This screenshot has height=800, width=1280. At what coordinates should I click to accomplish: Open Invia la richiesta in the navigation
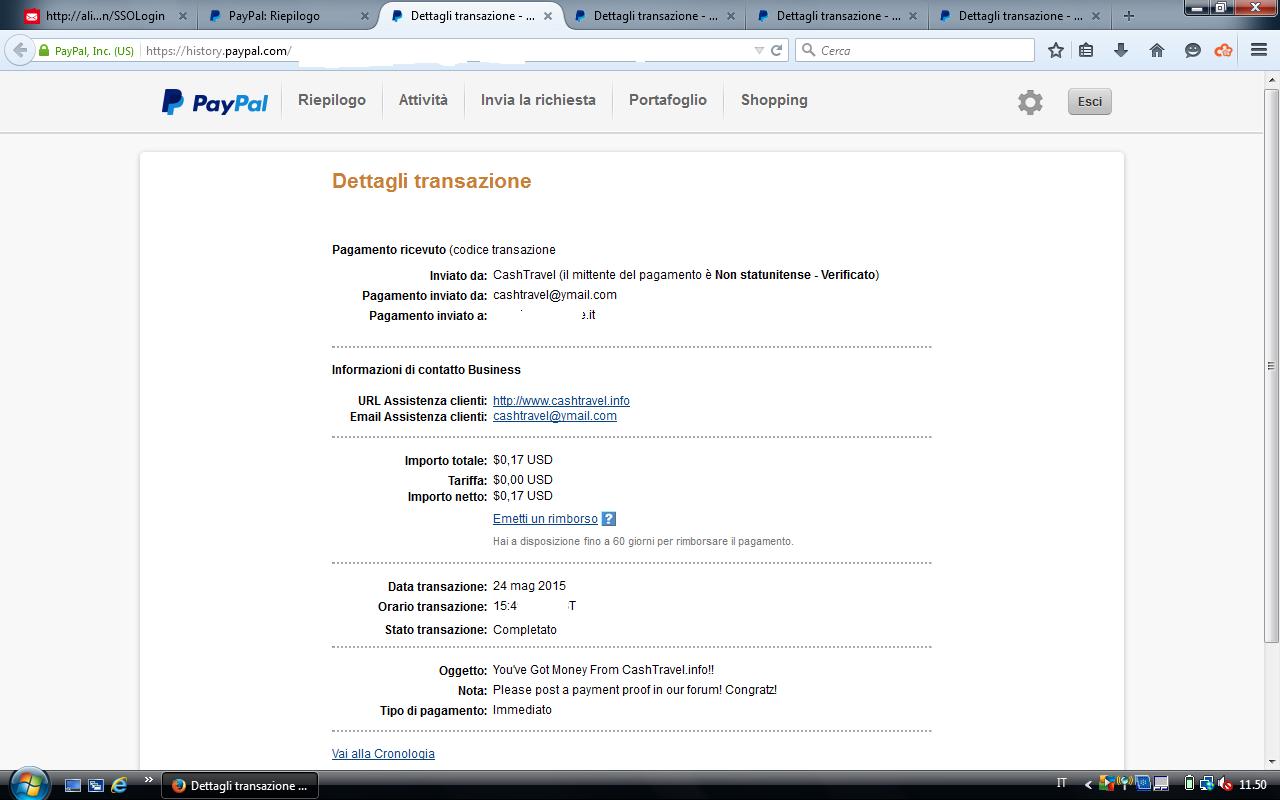[x=538, y=100]
